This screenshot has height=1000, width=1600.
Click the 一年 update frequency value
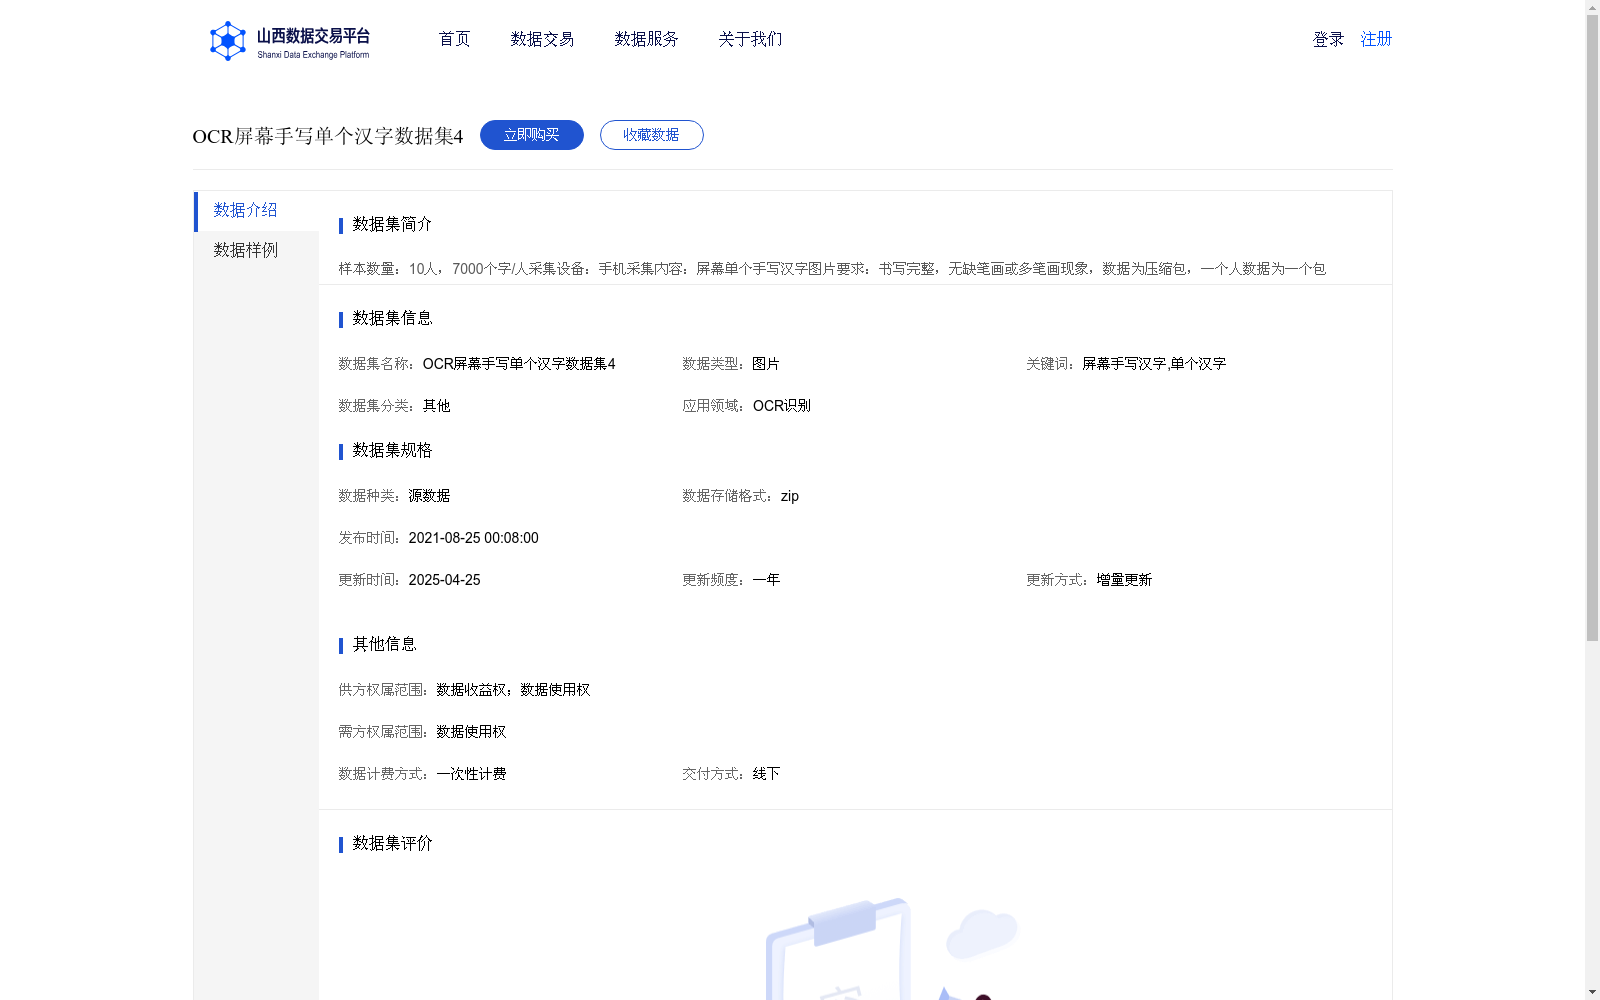[x=766, y=580]
